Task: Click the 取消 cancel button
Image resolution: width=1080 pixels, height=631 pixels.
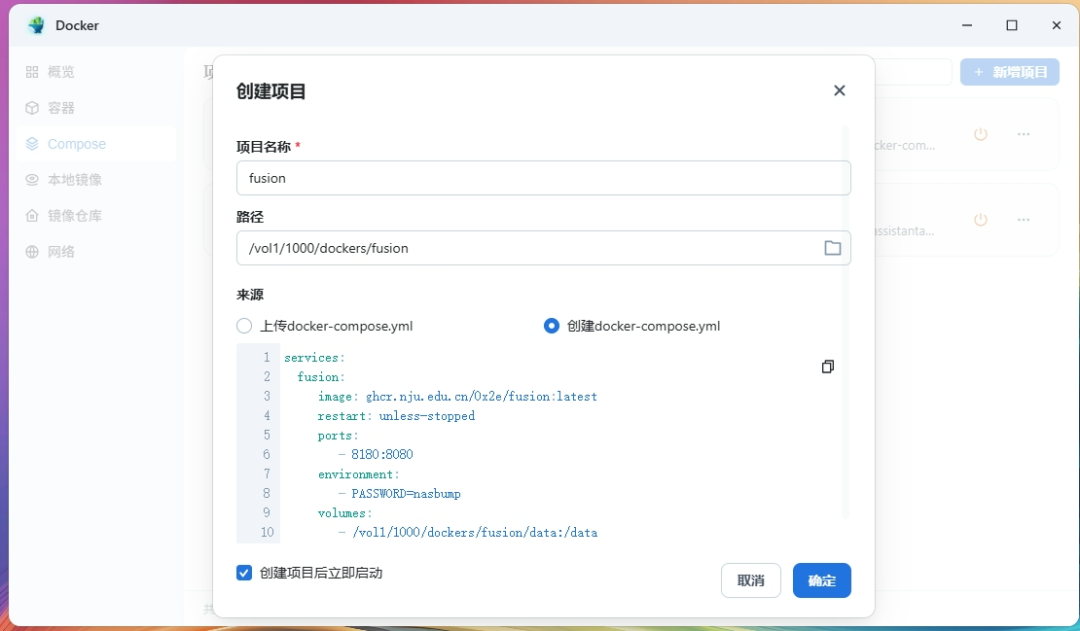Action: [x=751, y=580]
